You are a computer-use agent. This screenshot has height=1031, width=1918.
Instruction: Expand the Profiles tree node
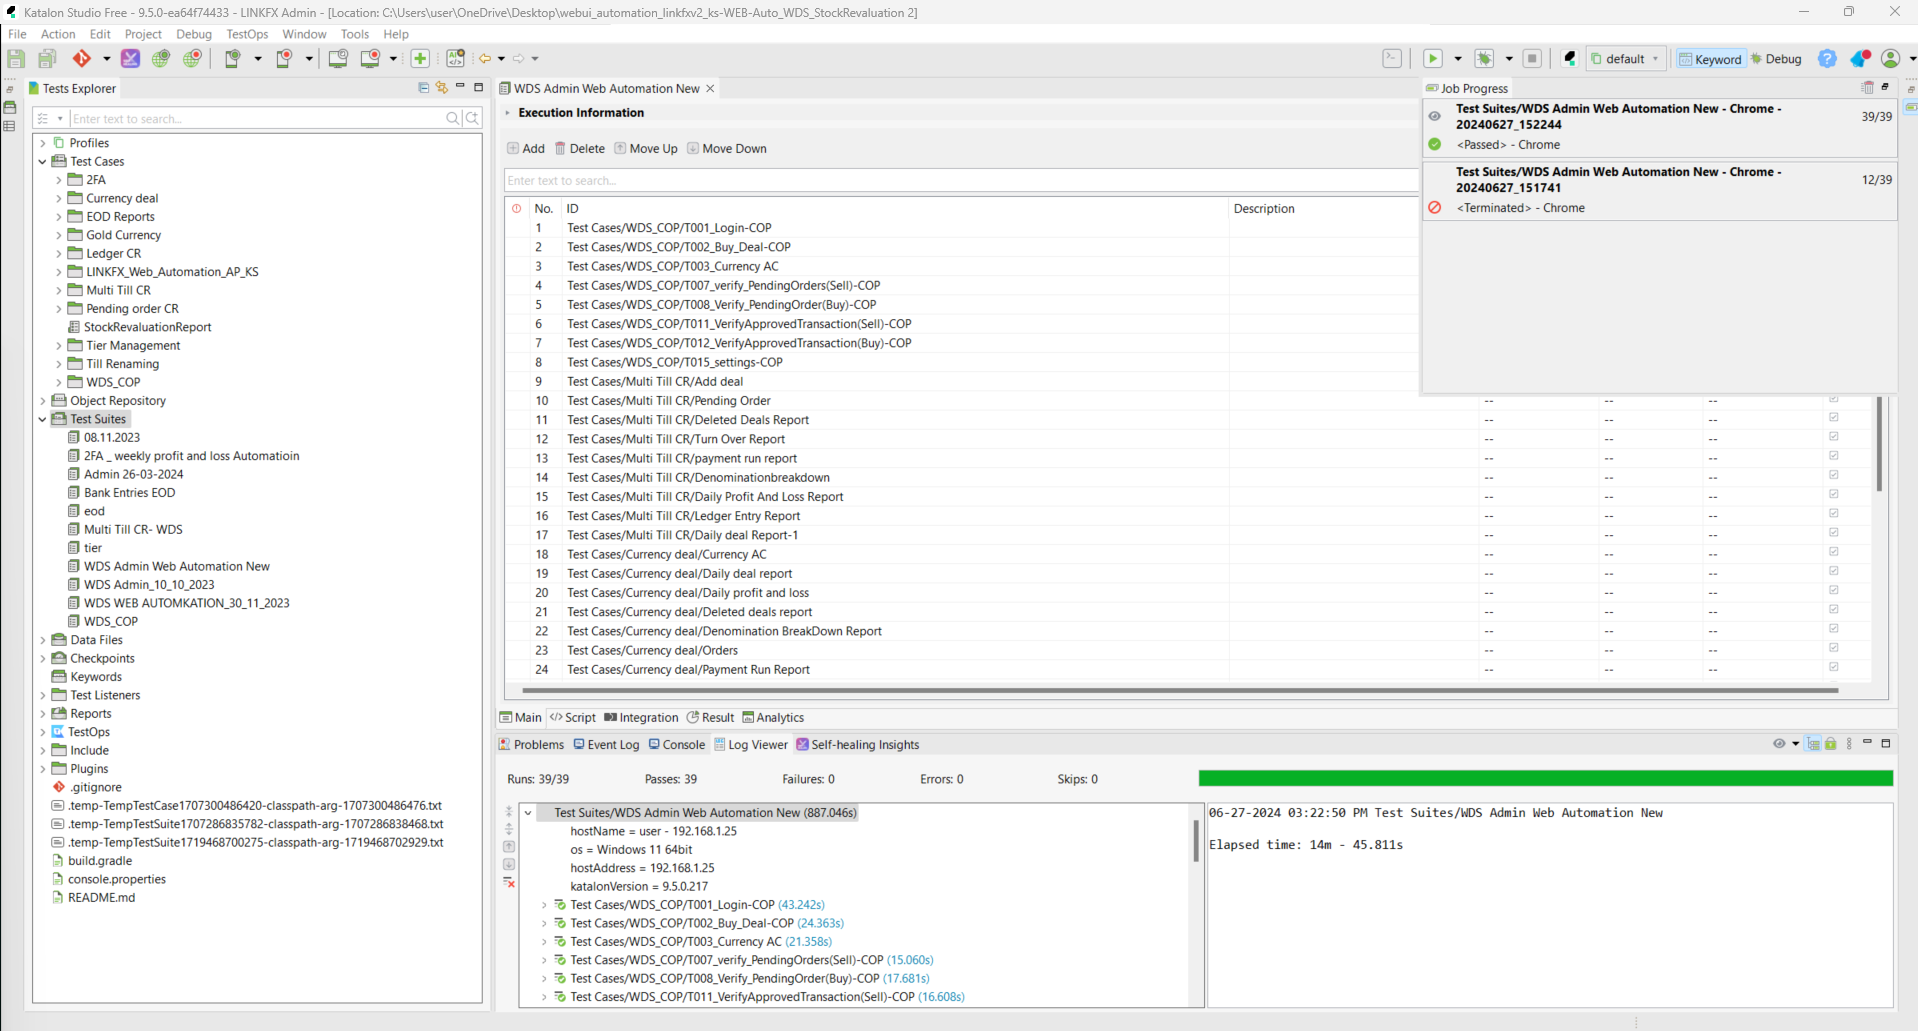point(43,143)
